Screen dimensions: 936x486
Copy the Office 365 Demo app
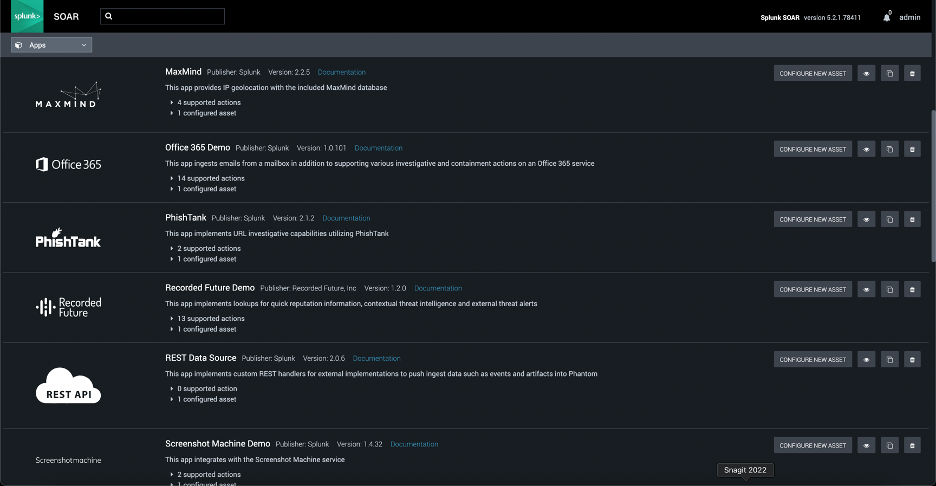(x=889, y=149)
